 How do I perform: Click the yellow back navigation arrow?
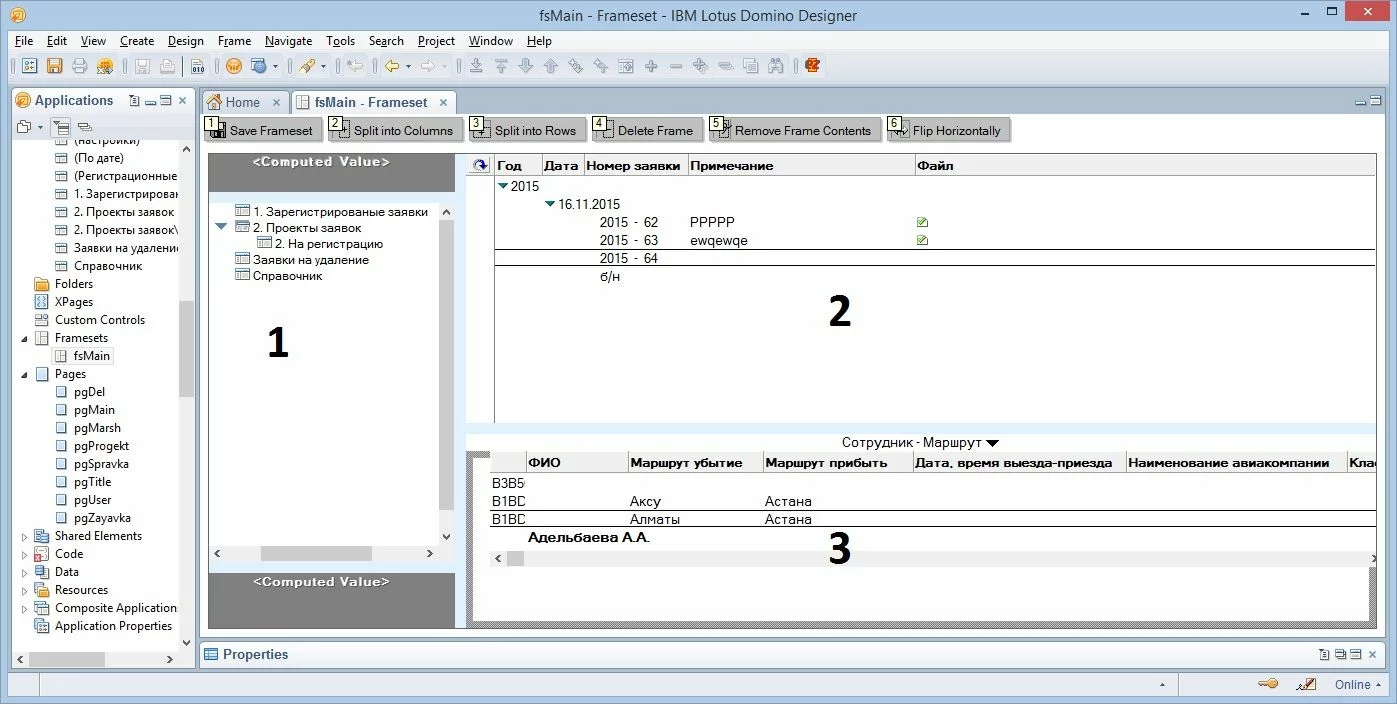391,67
